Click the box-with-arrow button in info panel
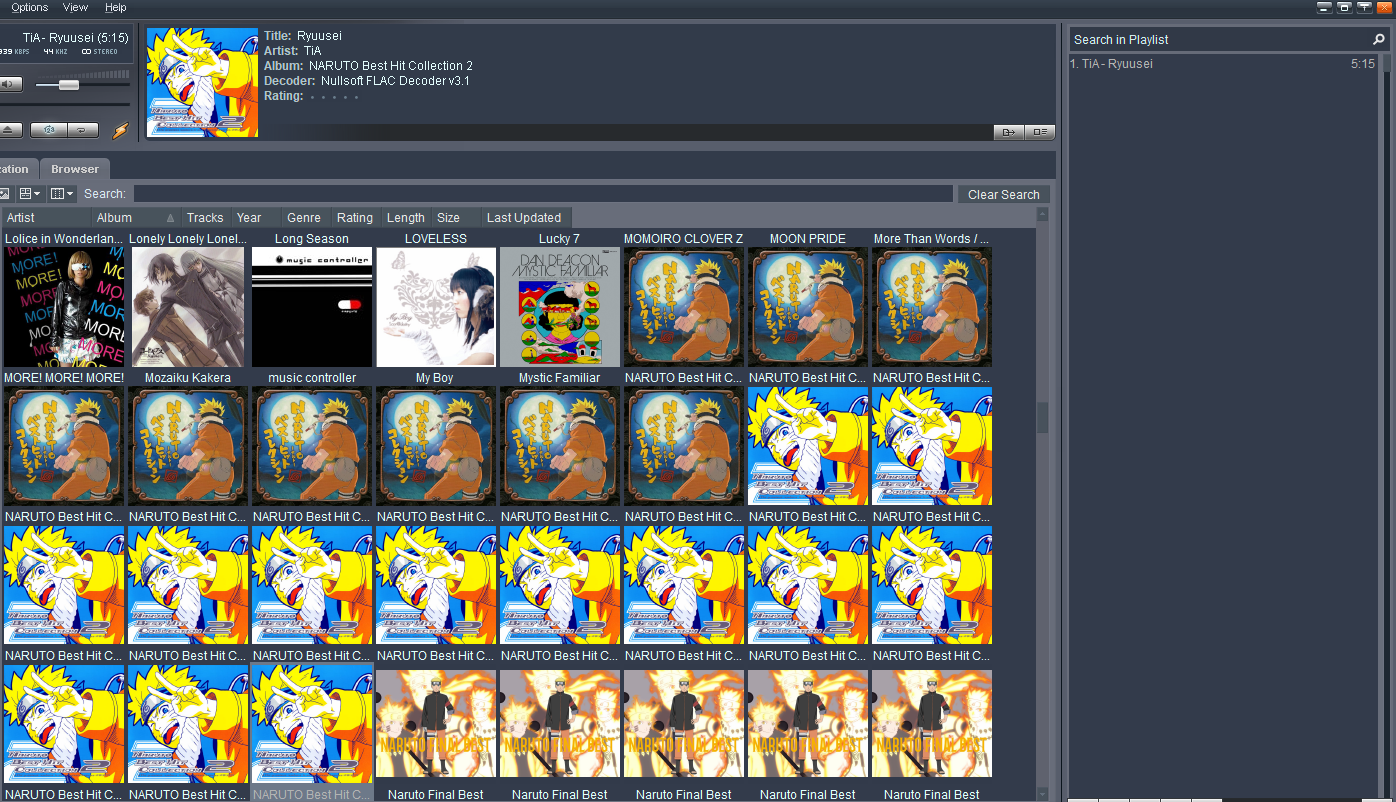The image size is (1396, 802). (1008, 132)
